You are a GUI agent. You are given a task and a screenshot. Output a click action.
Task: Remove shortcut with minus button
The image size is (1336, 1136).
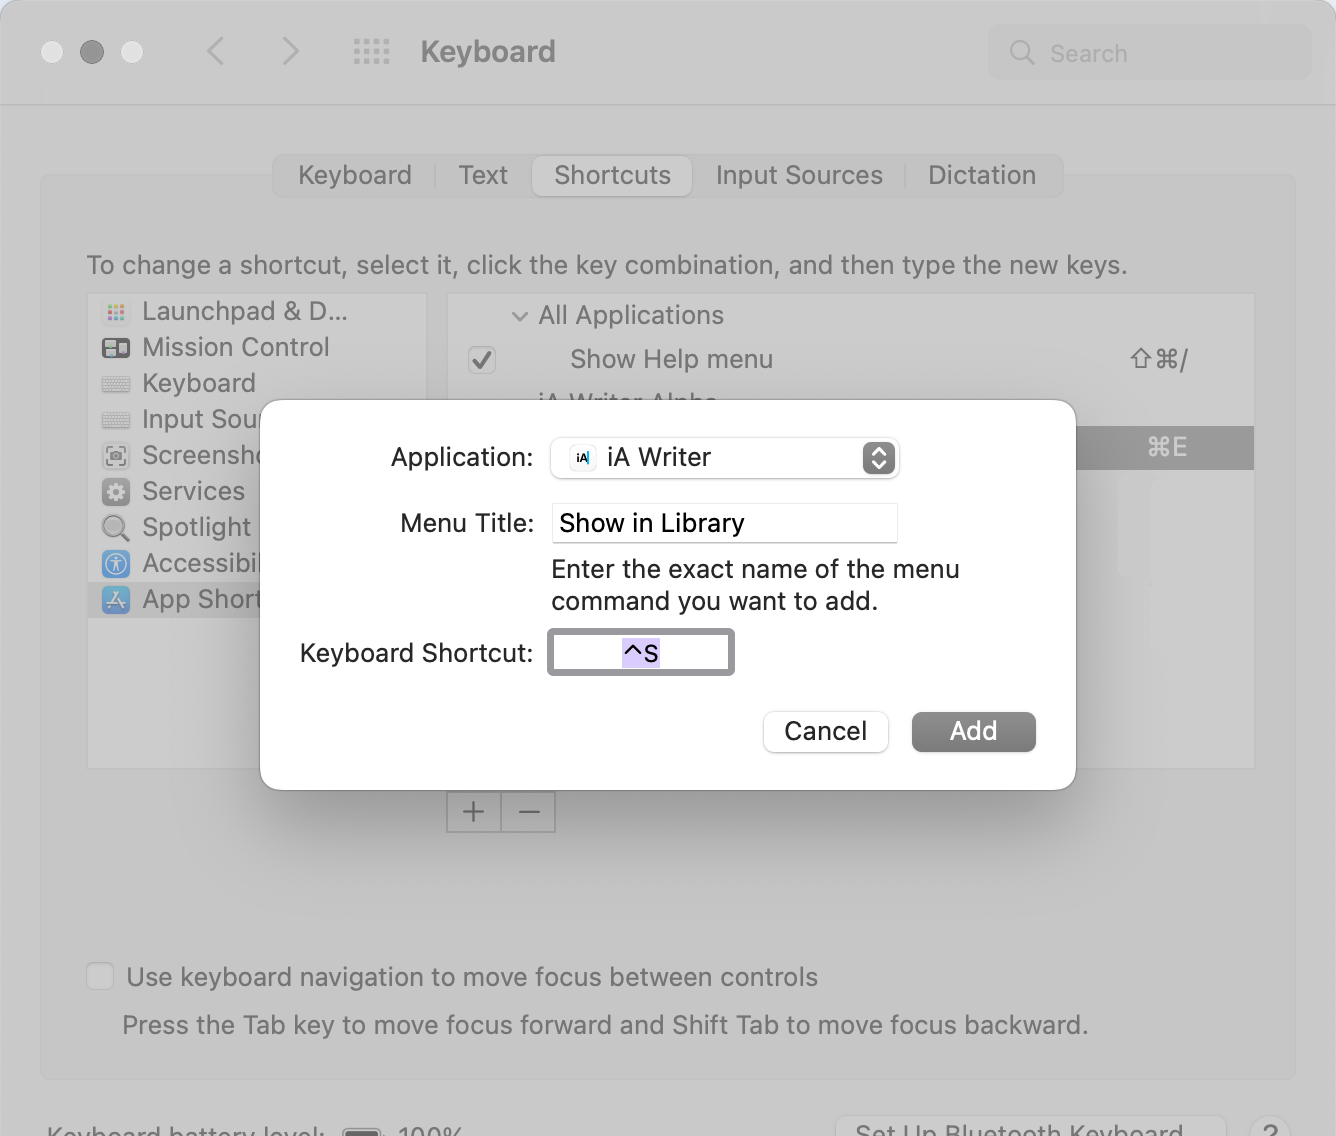click(529, 812)
